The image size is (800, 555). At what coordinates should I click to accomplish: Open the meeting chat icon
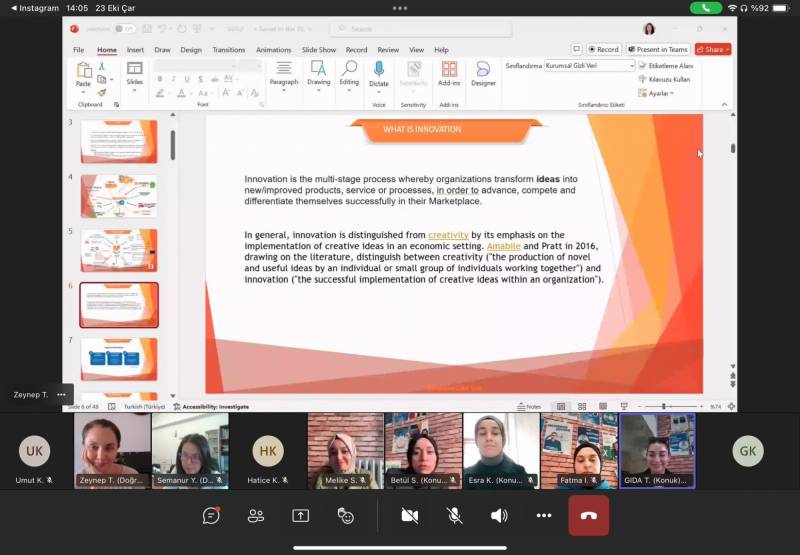[x=211, y=515]
